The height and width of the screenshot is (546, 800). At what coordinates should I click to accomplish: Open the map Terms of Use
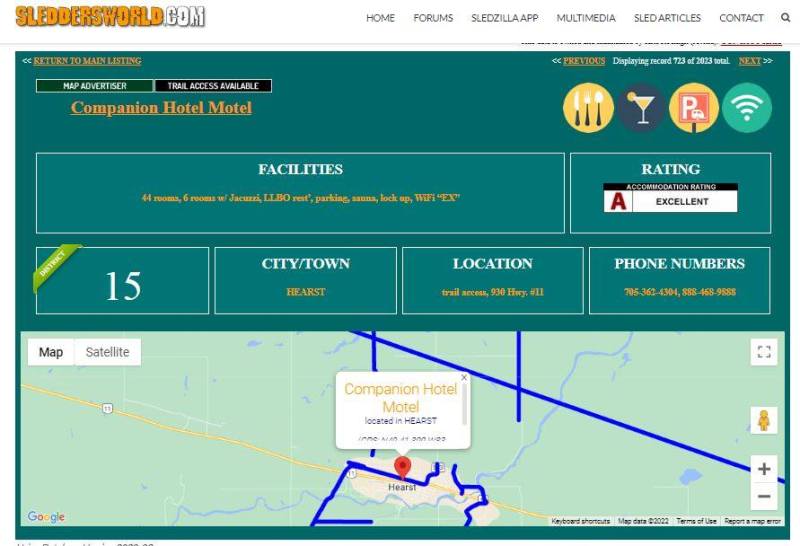(x=696, y=521)
